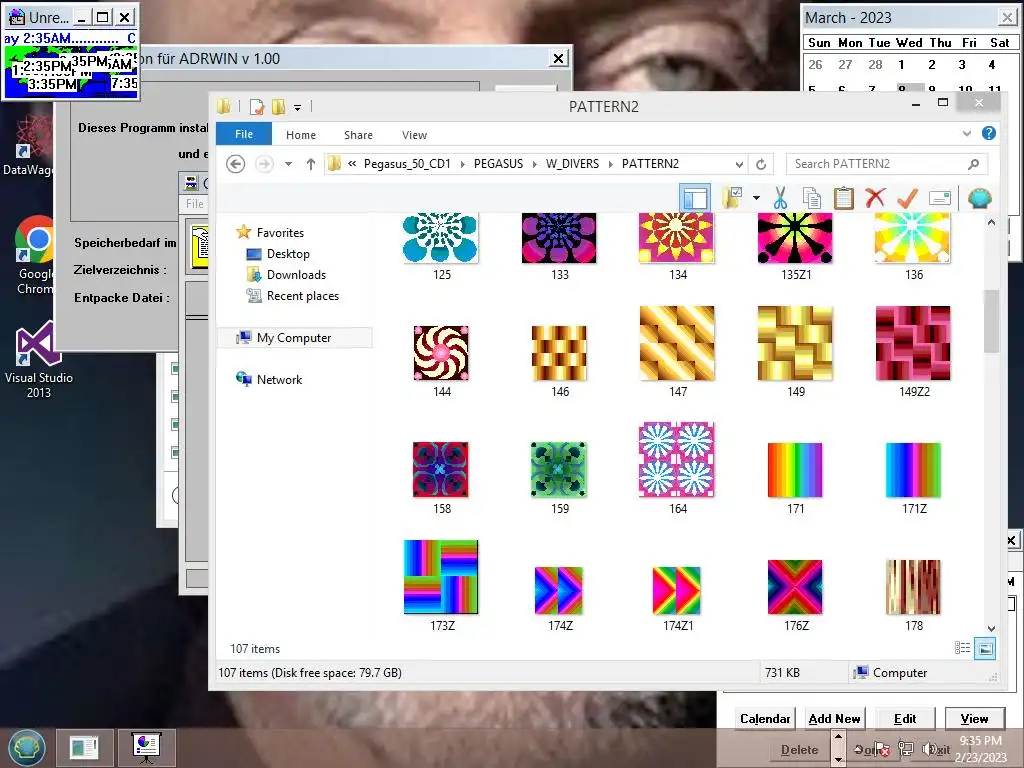Paste using the clipboard toolbar icon

pos(843,198)
